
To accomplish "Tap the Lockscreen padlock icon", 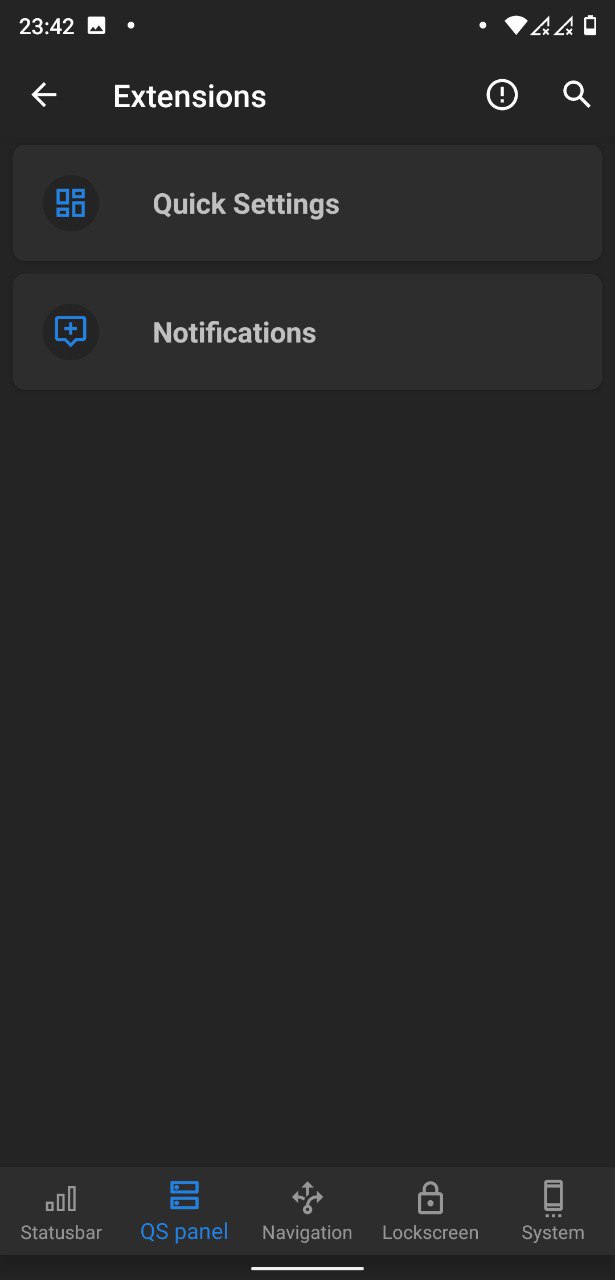I will [x=430, y=1197].
